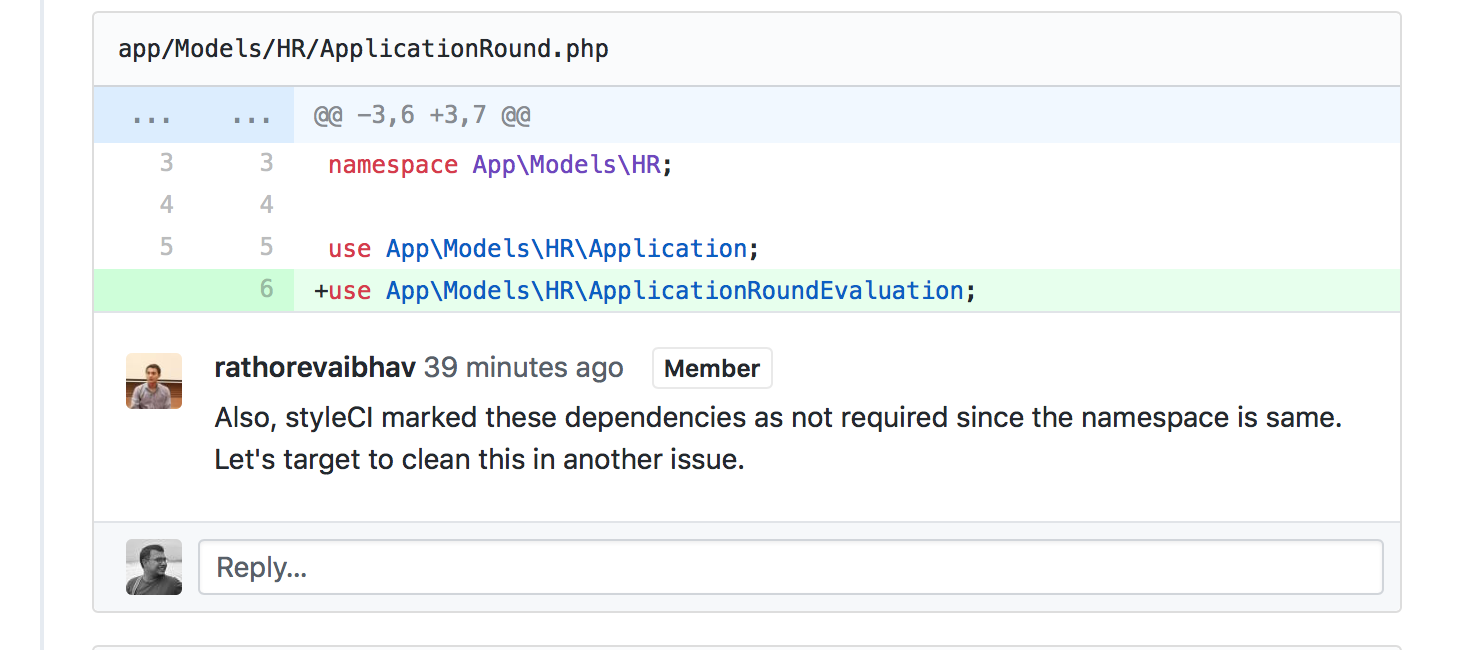
Task: Select the hunk header @@ -3,6 +3,7 @@
Action: [x=422, y=115]
